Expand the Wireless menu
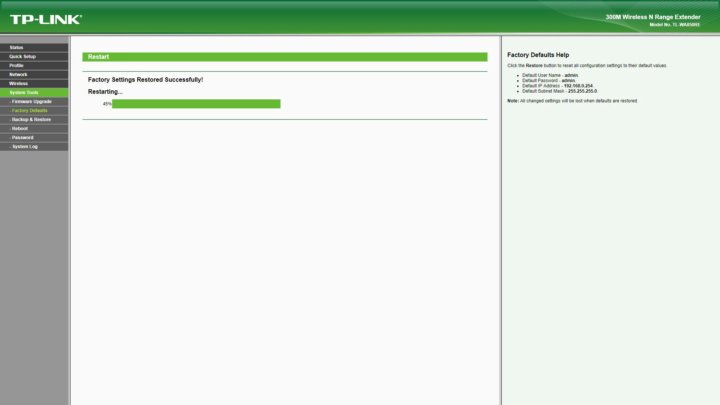The width and height of the screenshot is (720, 405). point(19,83)
